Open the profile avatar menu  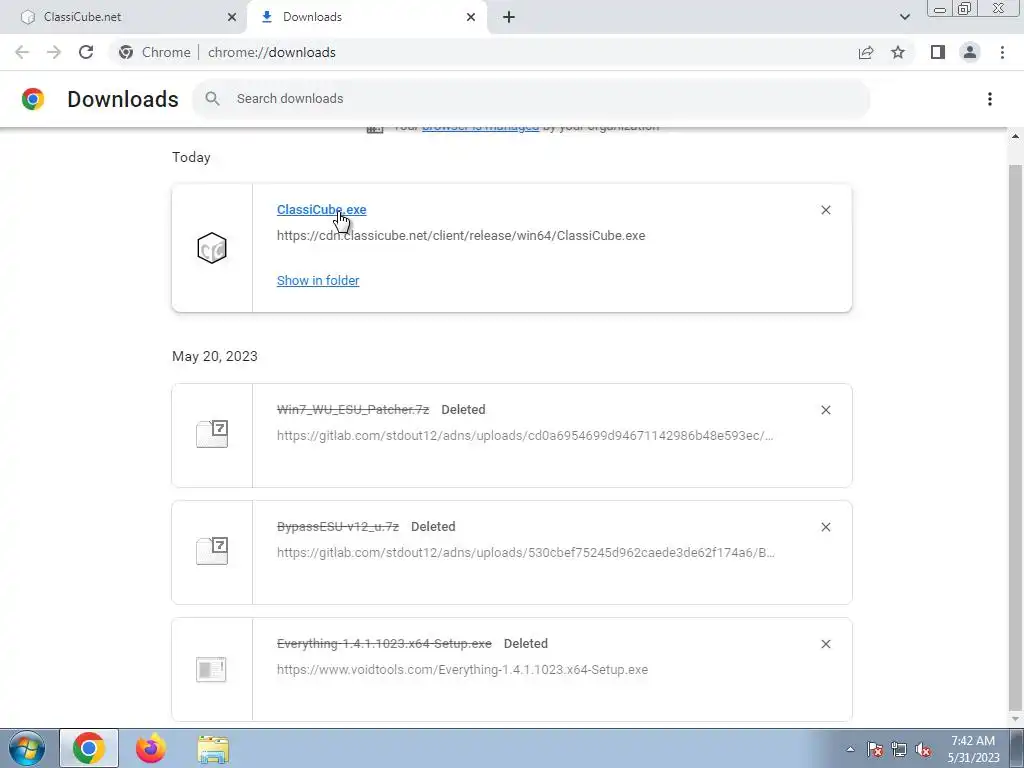pos(970,52)
